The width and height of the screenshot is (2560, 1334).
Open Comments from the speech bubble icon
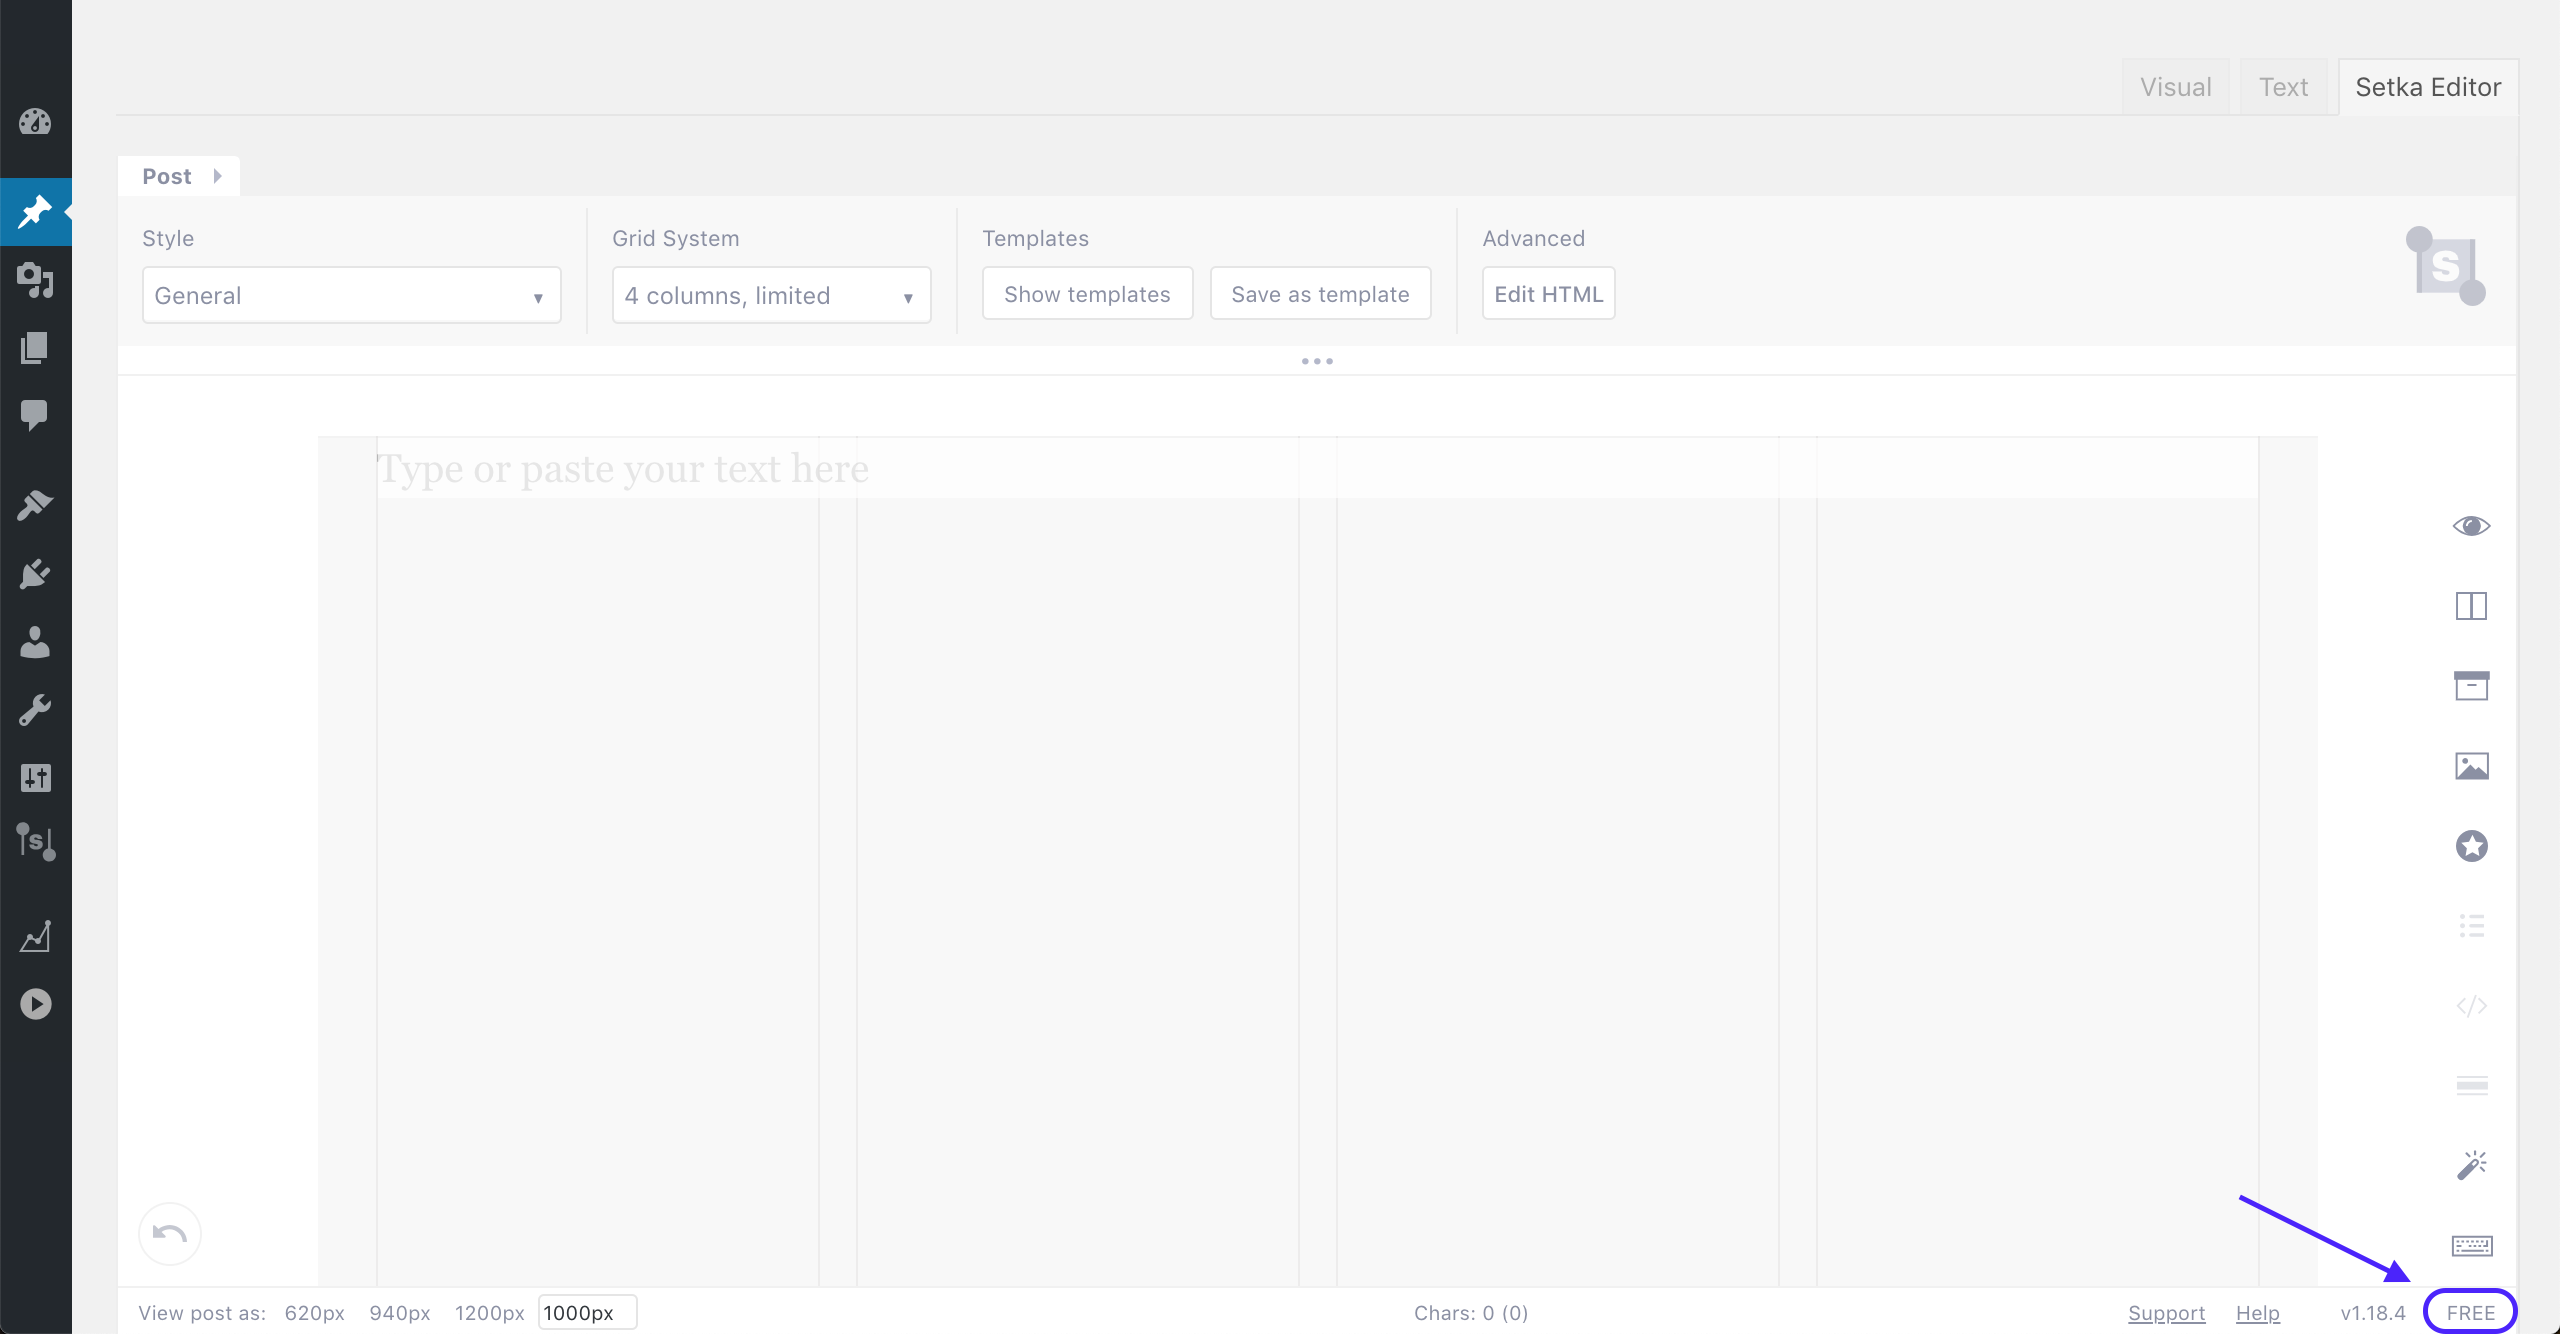[36, 416]
